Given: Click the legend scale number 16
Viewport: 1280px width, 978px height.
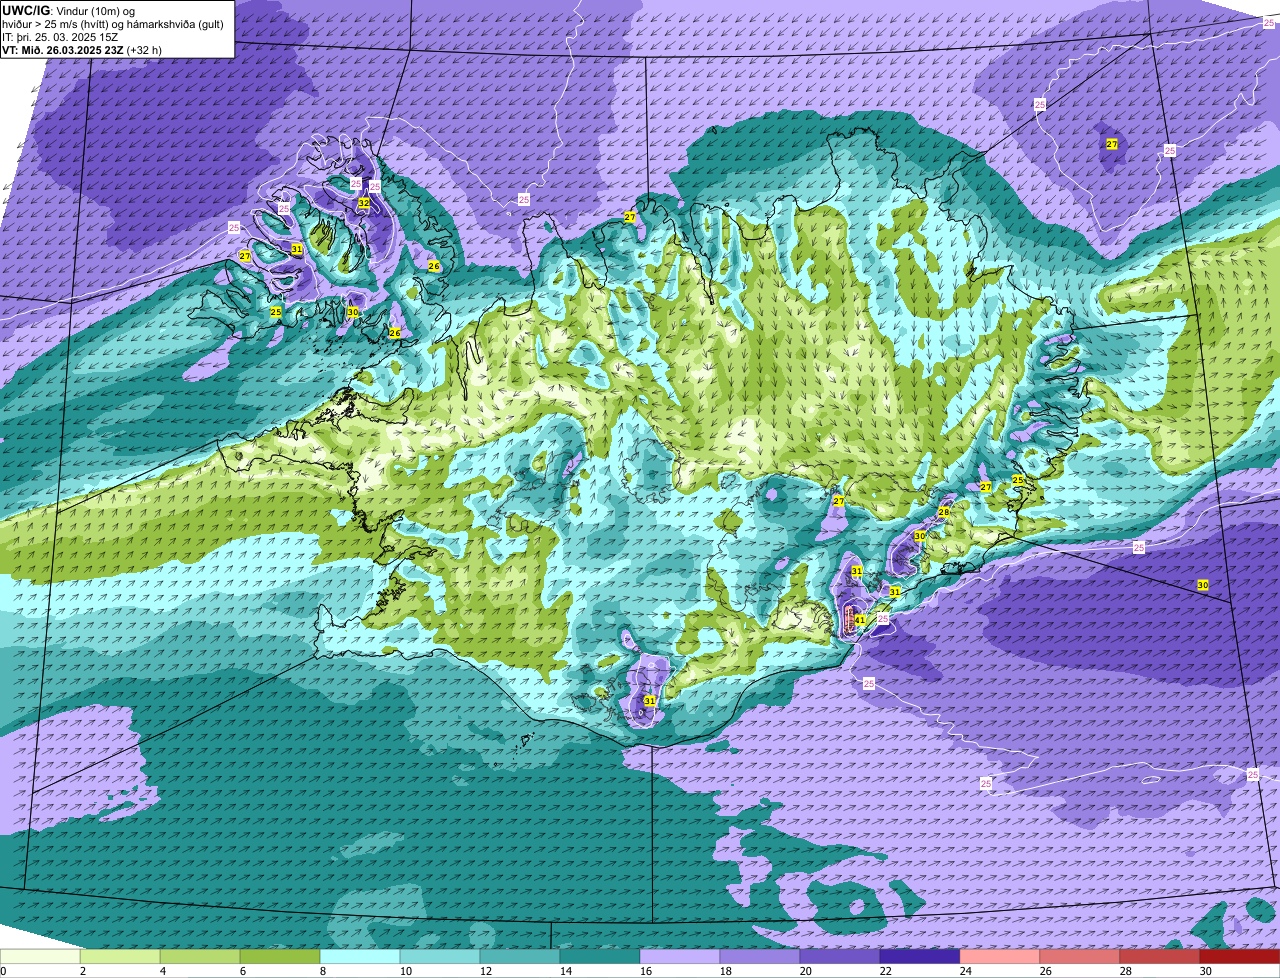Looking at the screenshot, I should (646, 971).
